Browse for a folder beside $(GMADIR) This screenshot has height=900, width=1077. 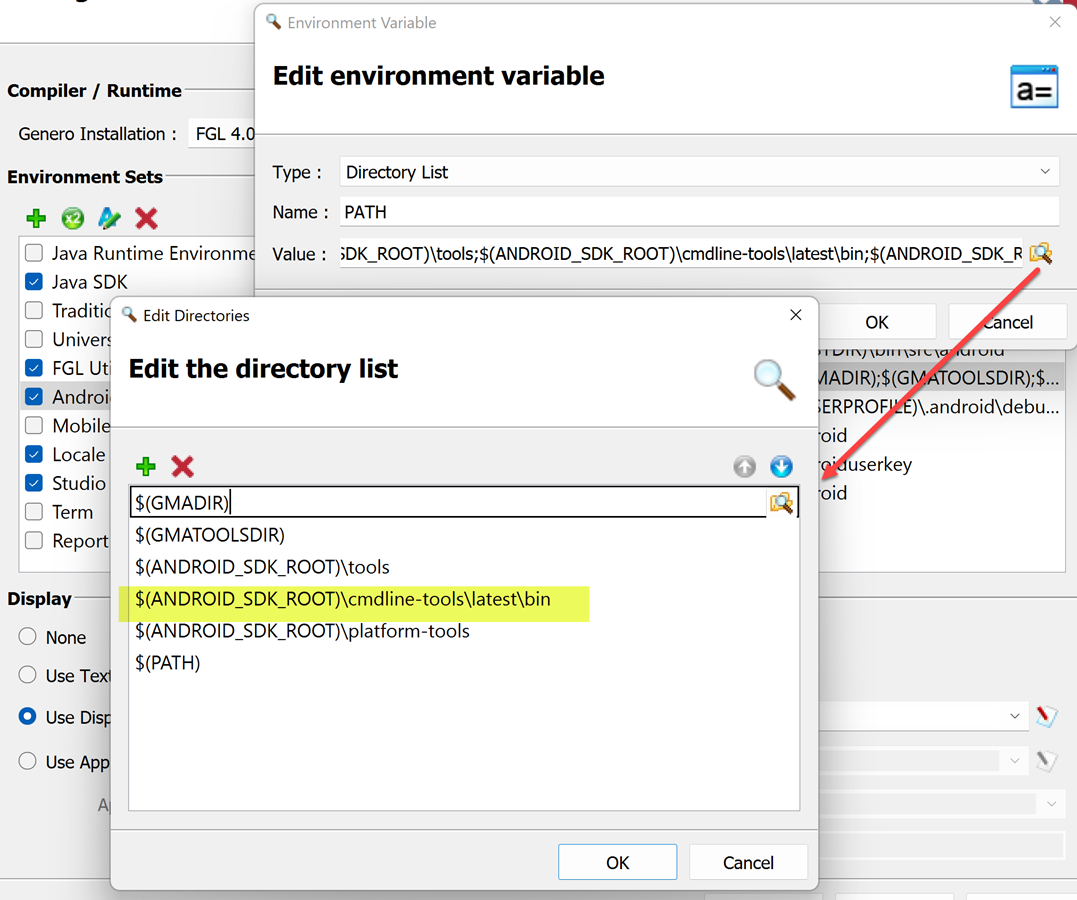[781, 503]
